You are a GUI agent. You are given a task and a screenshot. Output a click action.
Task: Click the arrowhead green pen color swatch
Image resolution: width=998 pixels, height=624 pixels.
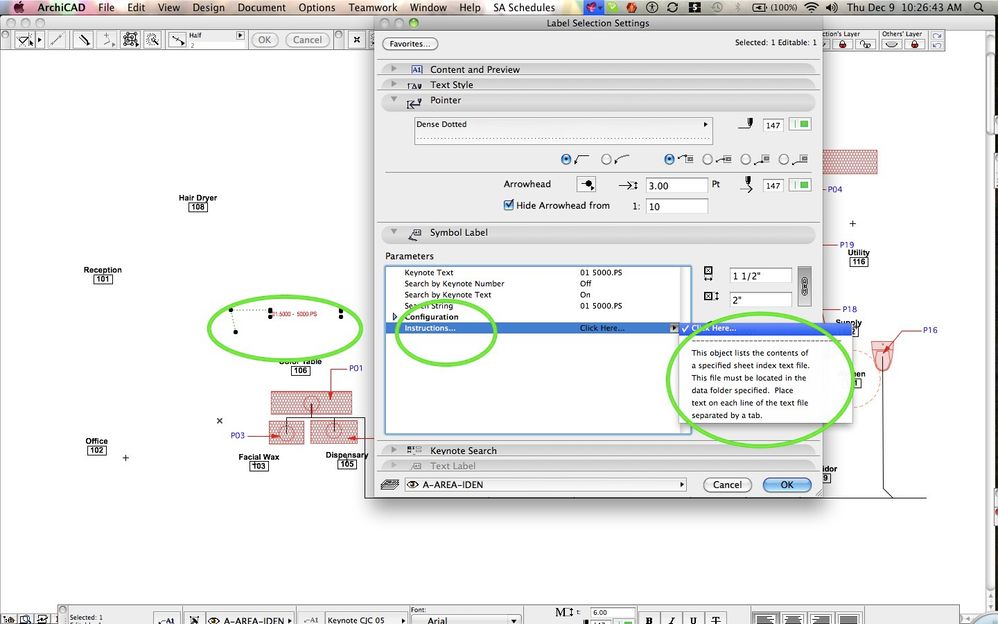pos(800,185)
